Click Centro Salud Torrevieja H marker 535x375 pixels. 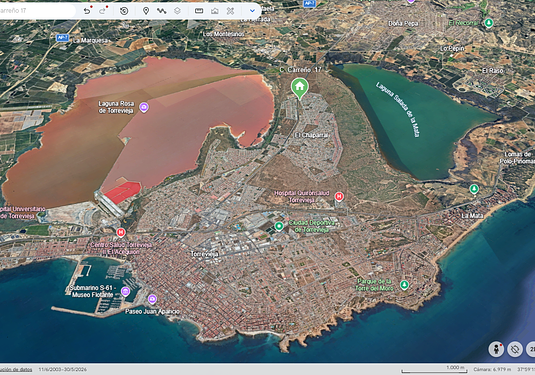[120, 233]
